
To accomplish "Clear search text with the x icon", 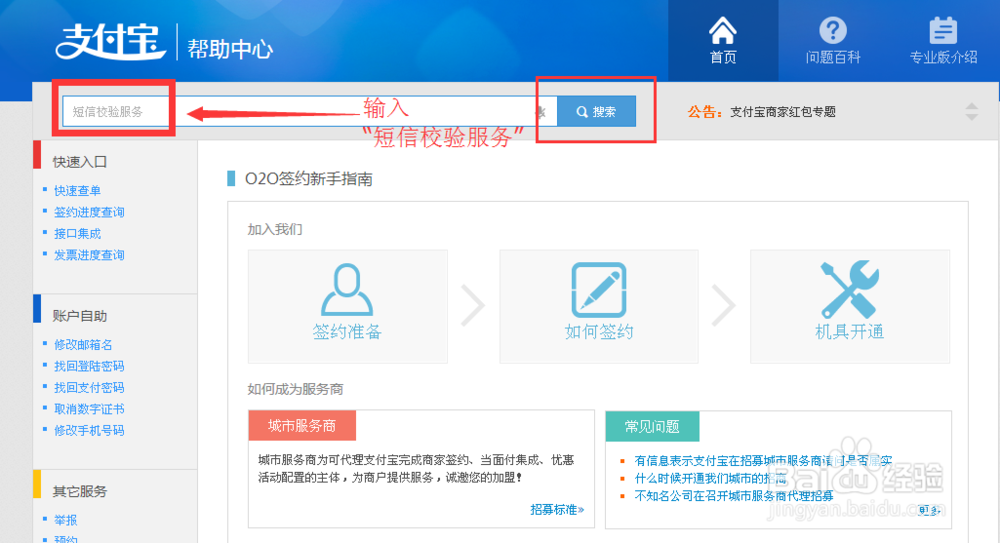I will pos(541,112).
